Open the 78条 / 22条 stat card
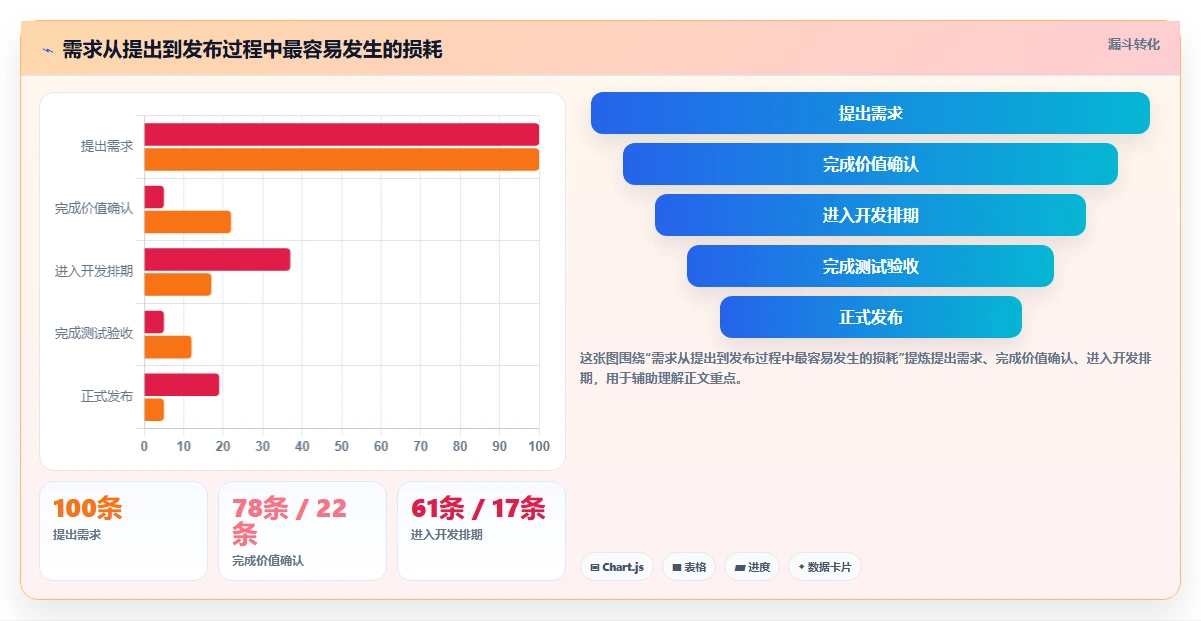The height and width of the screenshot is (621, 1201). point(302,531)
